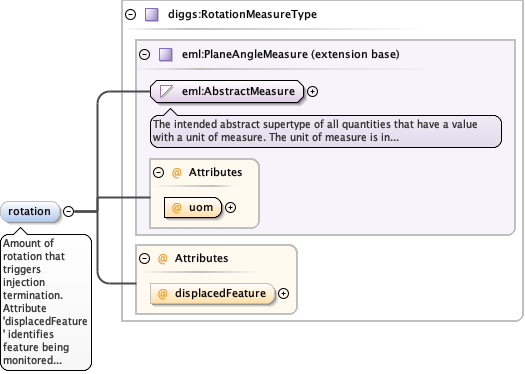Expand the displacedFeature attribute
Image resolution: width=525 pixels, height=374 pixels.
click(x=284, y=294)
